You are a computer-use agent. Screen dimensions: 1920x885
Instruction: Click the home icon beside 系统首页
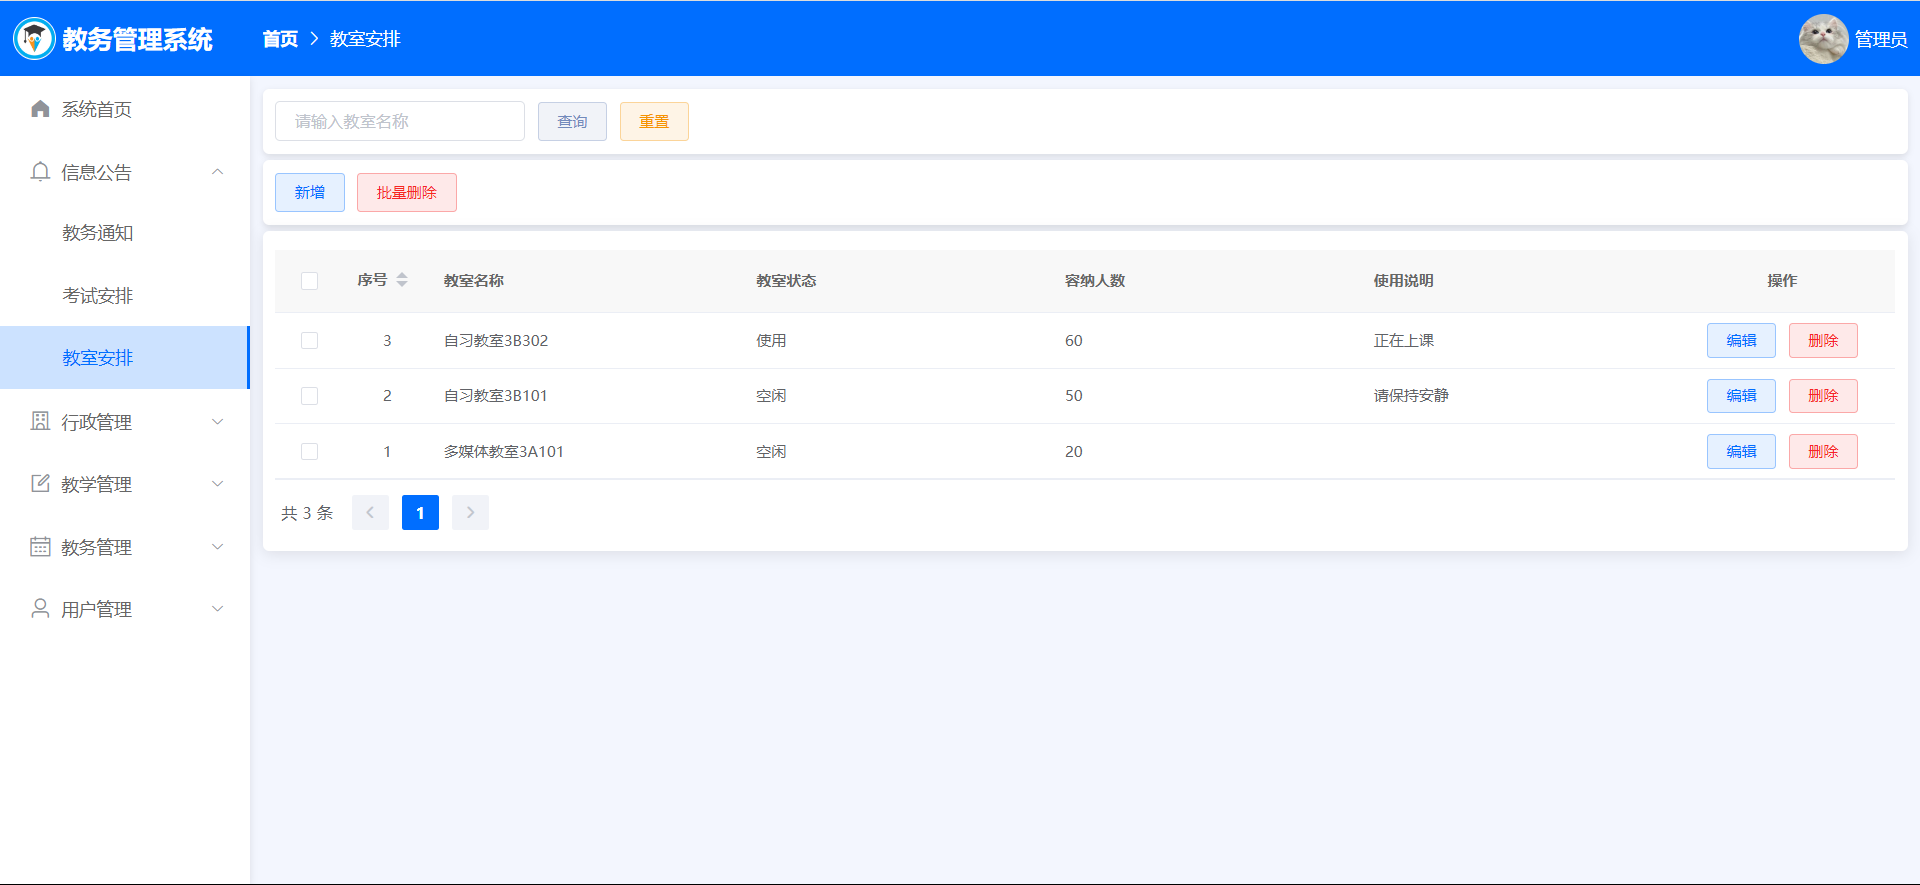40,109
